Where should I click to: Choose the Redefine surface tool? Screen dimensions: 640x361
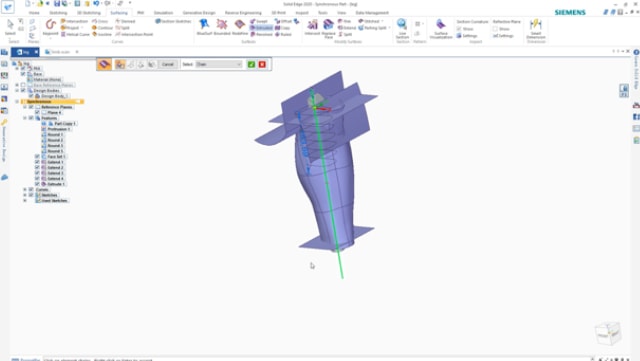240,27
